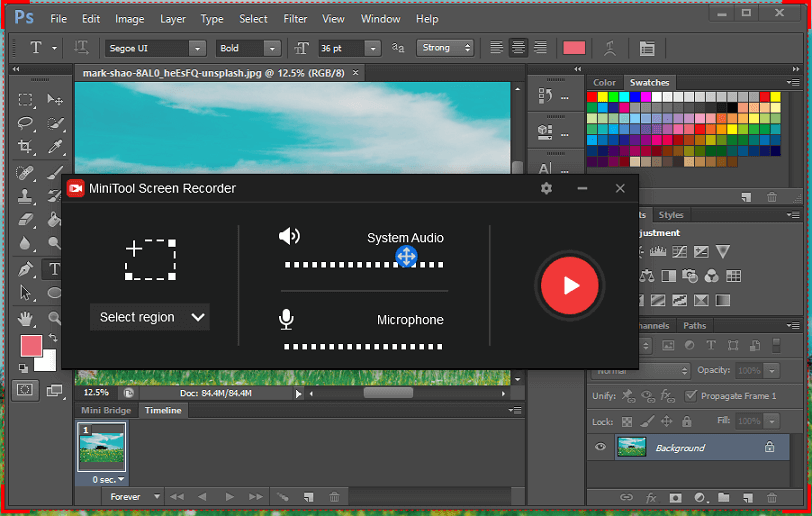Open the Layer menu
Viewport: 812px width, 516px height.
[x=172, y=19]
